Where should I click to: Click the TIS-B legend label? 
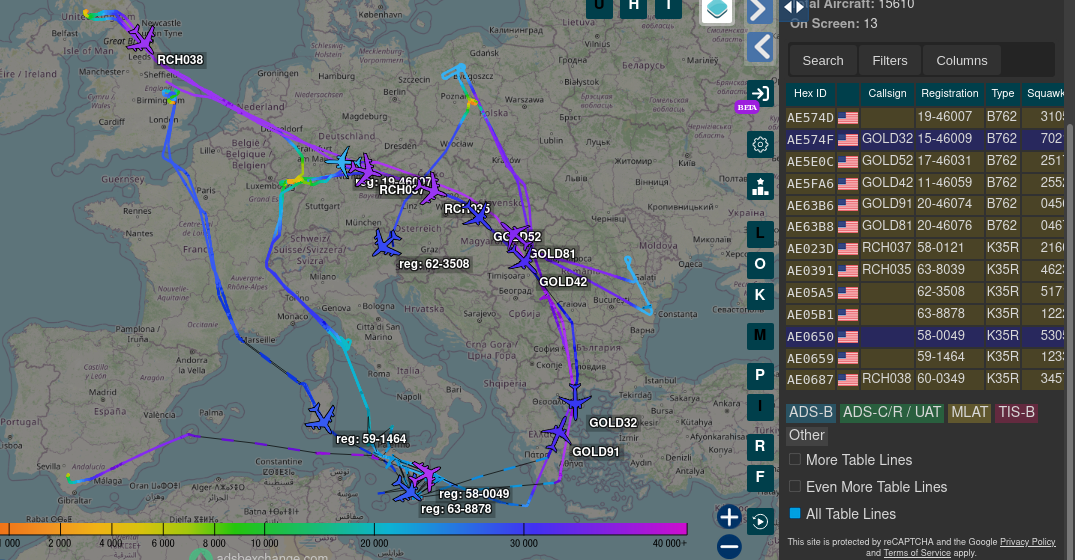click(x=1016, y=412)
